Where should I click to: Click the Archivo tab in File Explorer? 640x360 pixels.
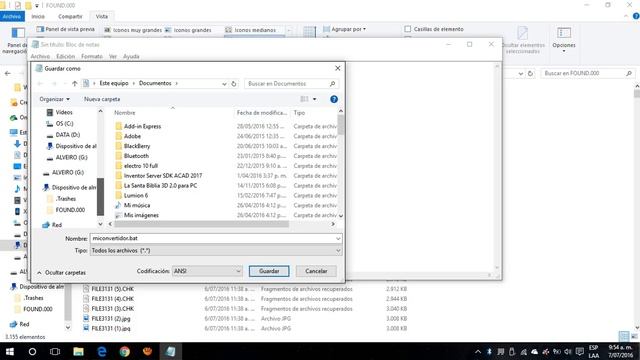click(12, 16)
